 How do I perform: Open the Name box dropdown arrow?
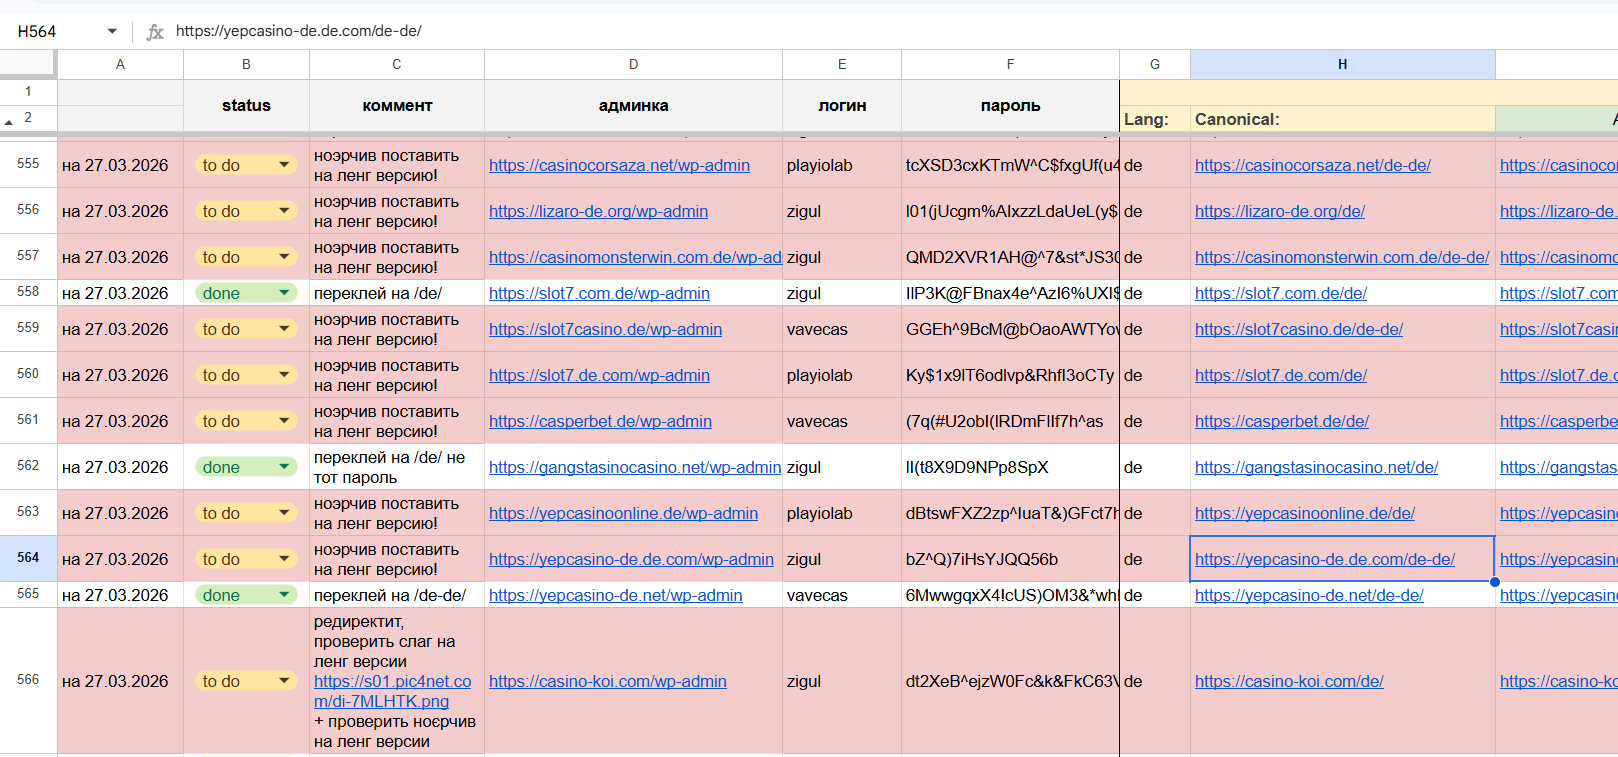(x=112, y=32)
